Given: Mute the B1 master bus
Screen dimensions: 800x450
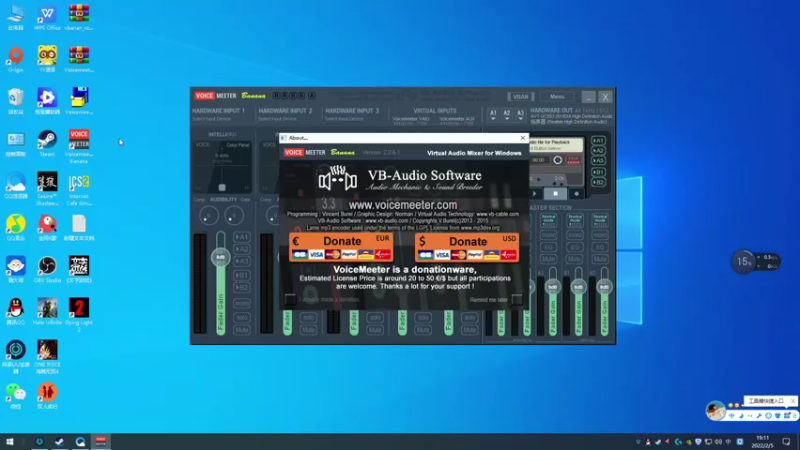Looking at the screenshot, I should click(575, 260).
